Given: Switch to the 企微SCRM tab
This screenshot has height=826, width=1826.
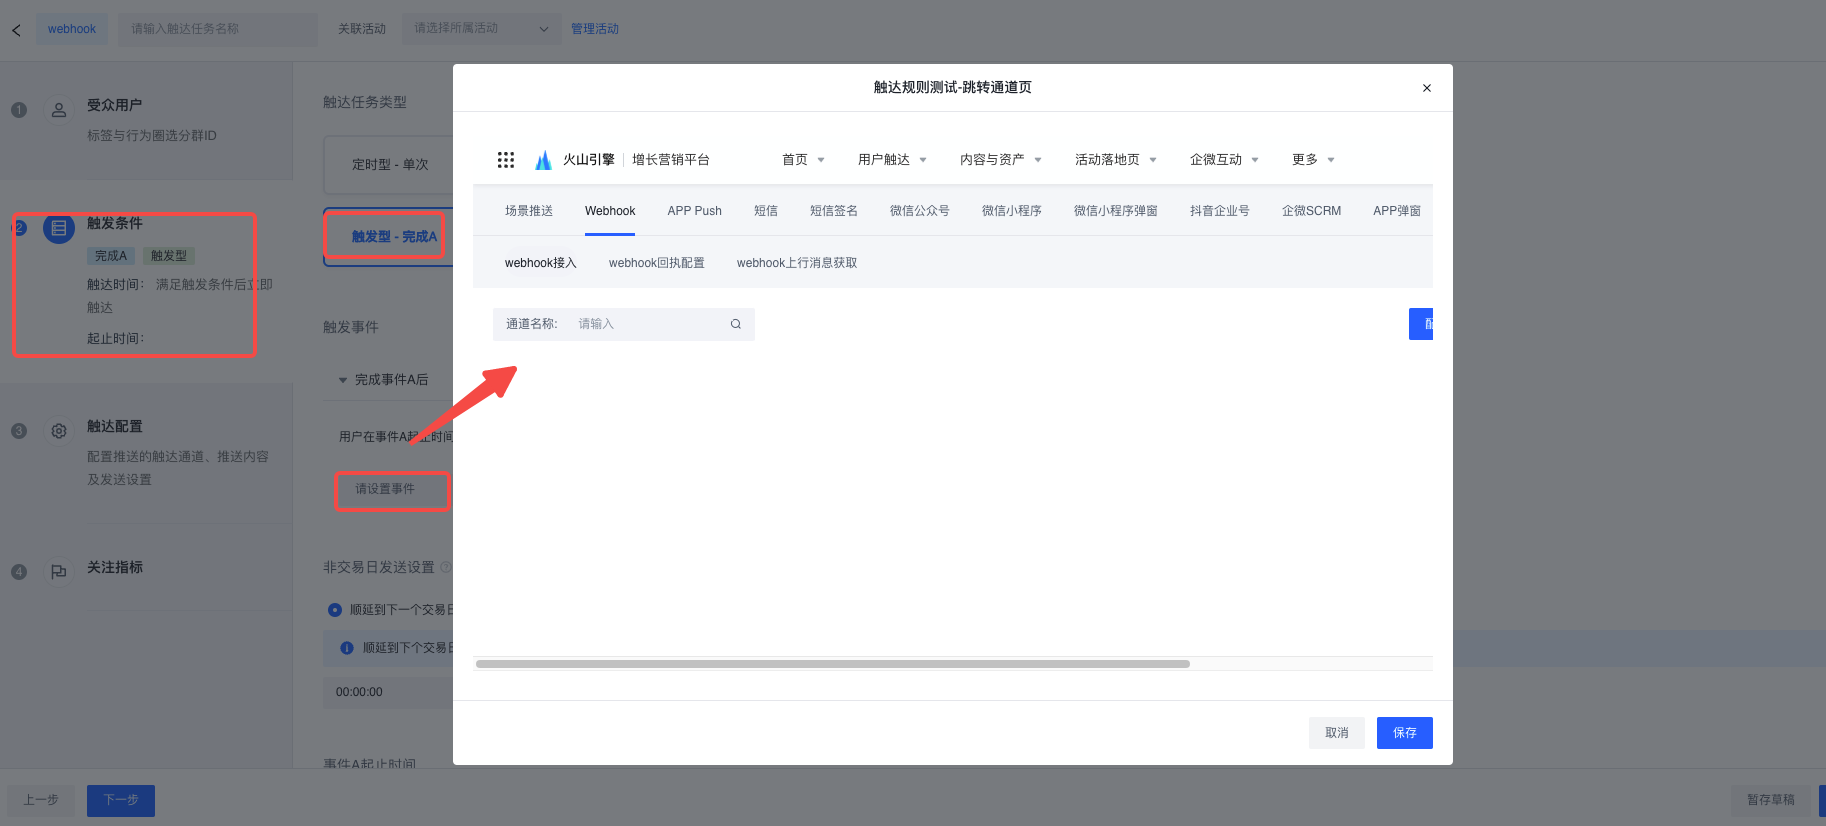Looking at the screenshot, I should (1312, 211).
